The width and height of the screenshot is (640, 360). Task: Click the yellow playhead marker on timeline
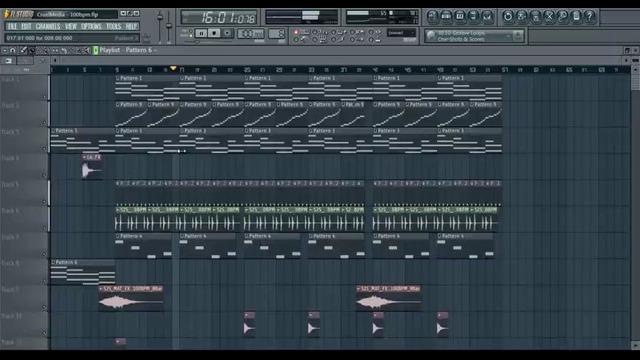pos(173,68)
